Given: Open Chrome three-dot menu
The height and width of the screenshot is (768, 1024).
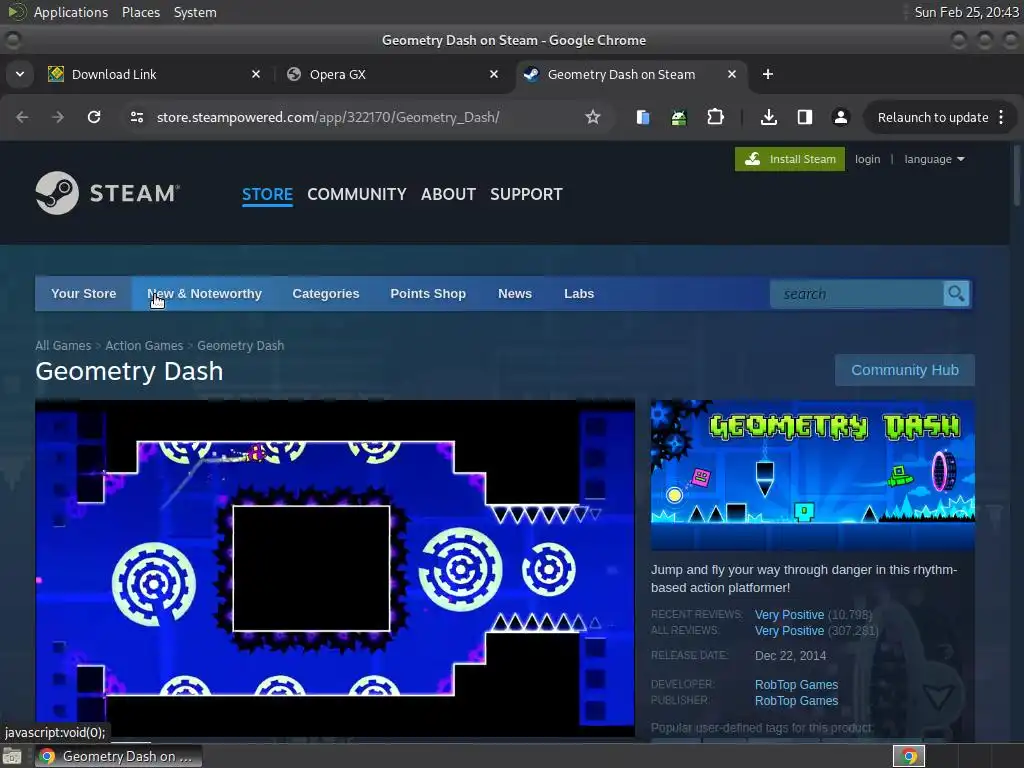Looking at the screenshot, I should click(1001, 117).
